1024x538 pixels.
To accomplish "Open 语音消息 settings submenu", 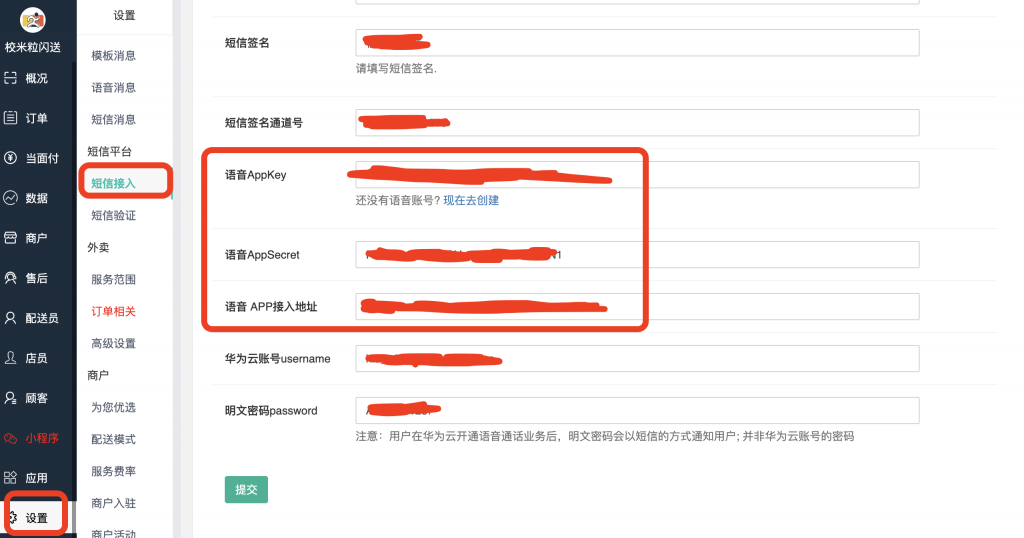I will pos(114,87).
